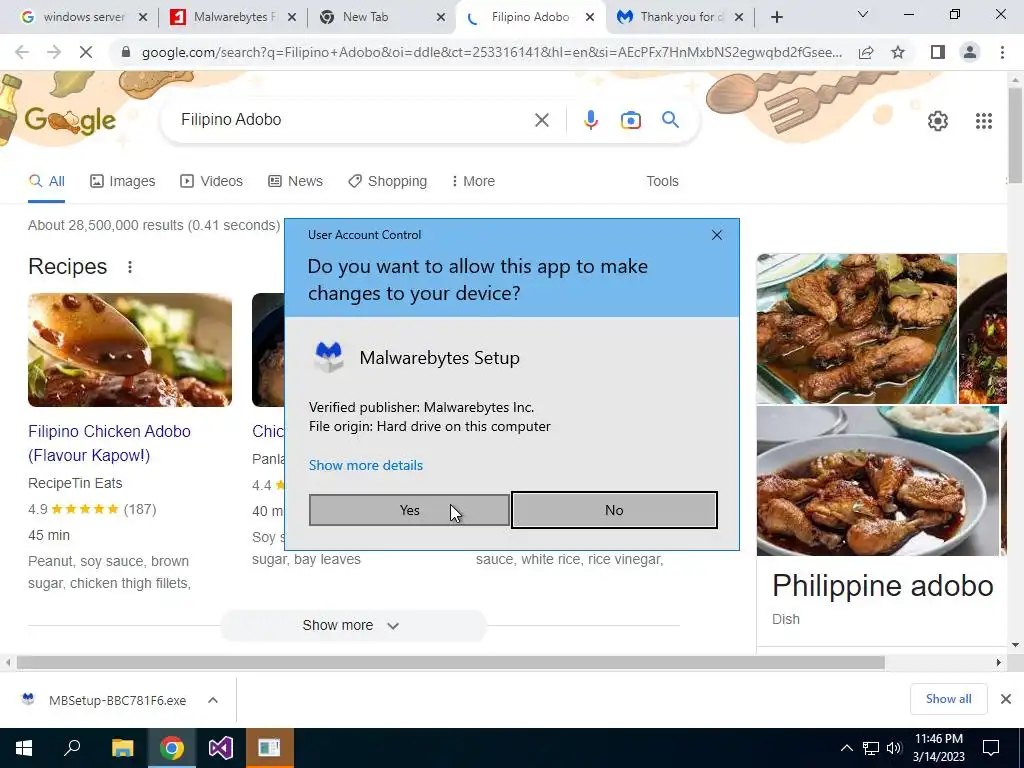This screenshot has height=768, width=1024.
Task: Open clock showing 11:46 PM
Action: pos(938,748)
